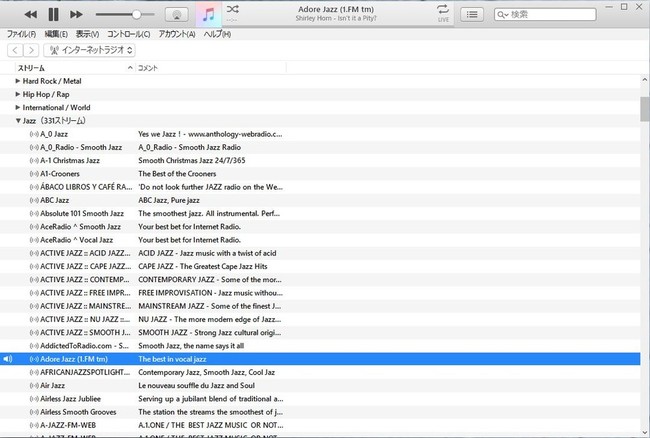Screen dimensions: 650x438
Task: Open the コントロール(C) menu
Action: tap(129, 34)
